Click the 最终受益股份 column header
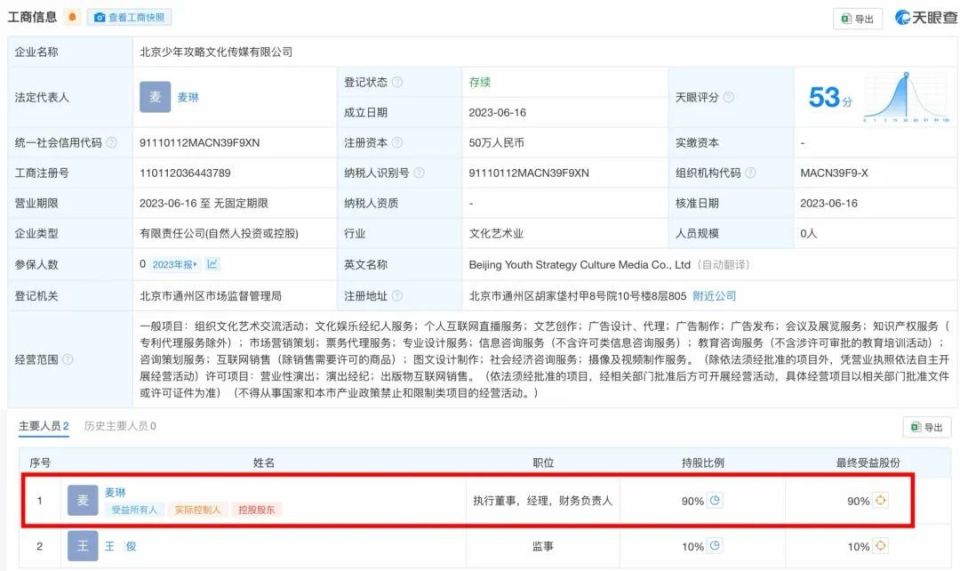960x571 pixels. (868, 463)
